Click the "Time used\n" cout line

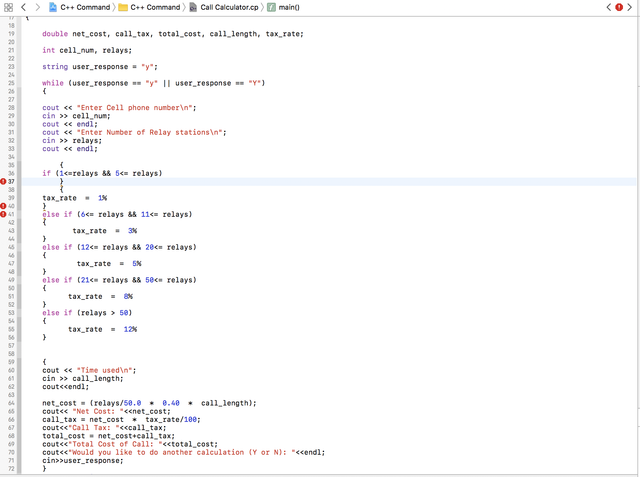point(89,370)
